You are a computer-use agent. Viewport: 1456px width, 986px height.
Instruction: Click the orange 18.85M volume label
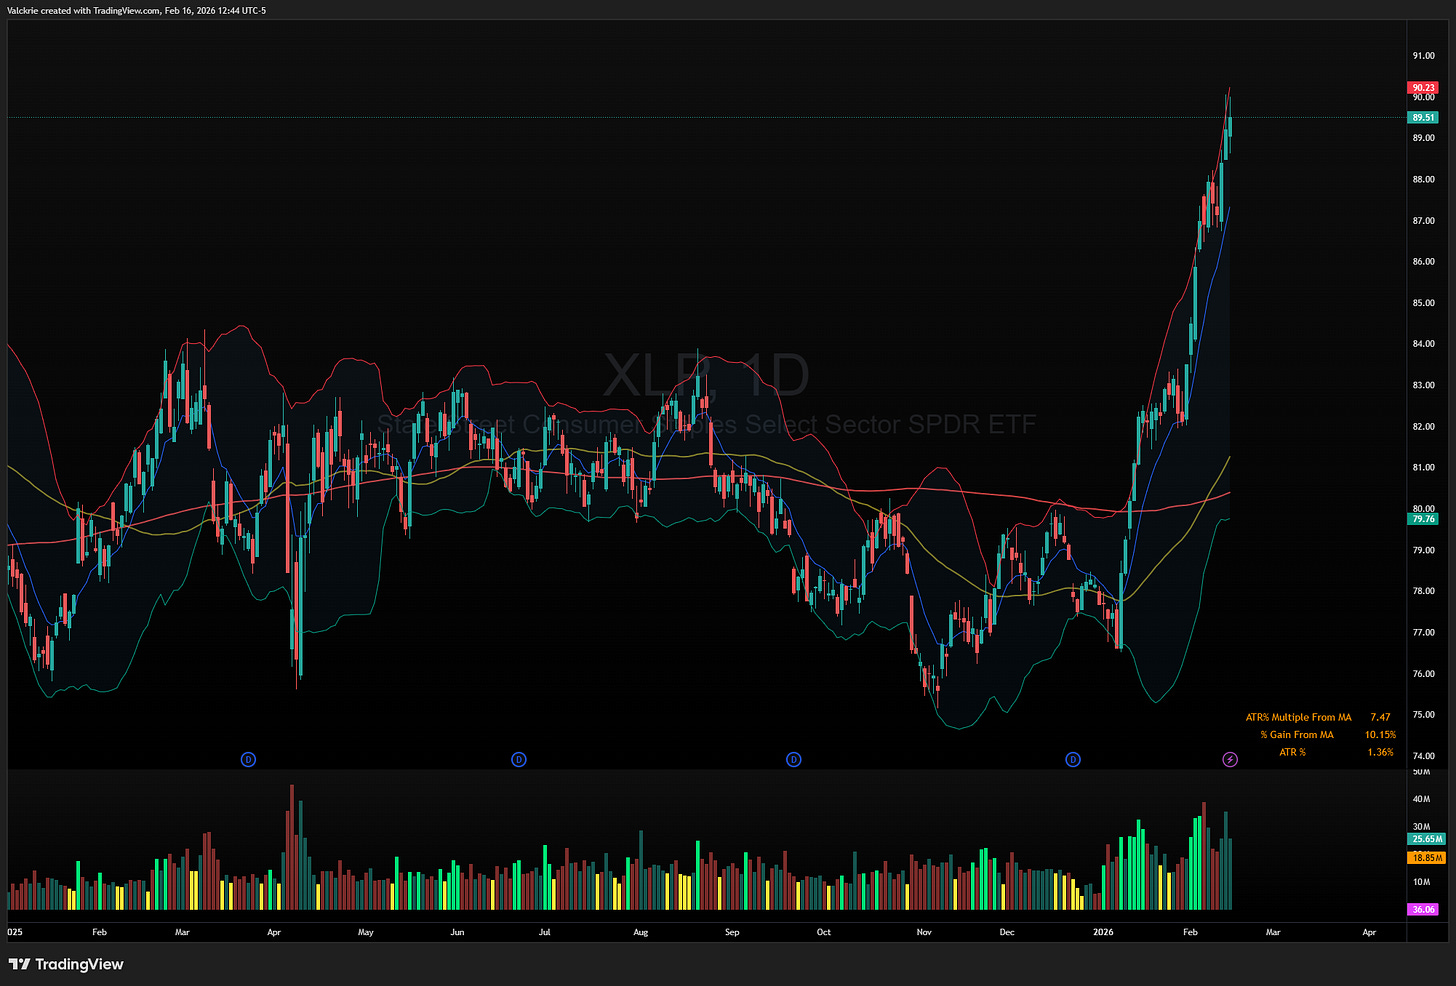click(1426, 858)
